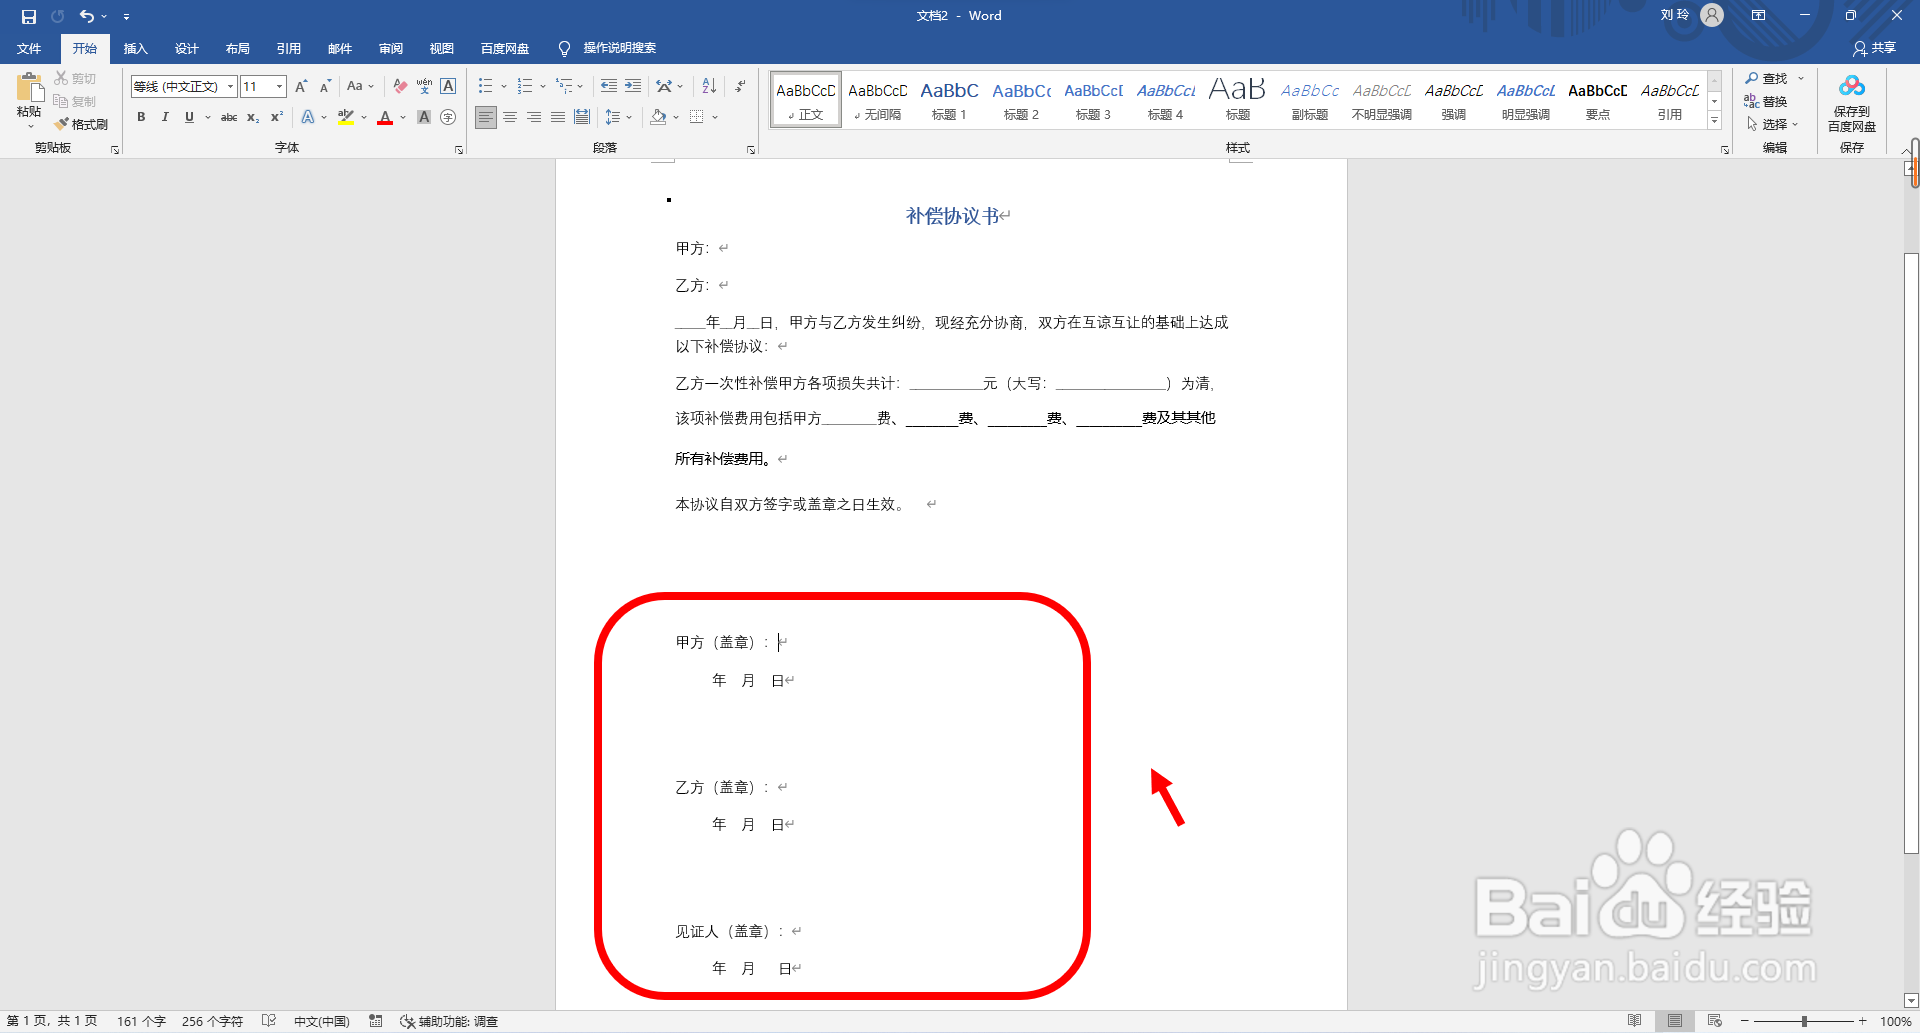Screen dimensions: 1920x1033
Task: Decrease paragraph indent
Action: pos(608,87)
